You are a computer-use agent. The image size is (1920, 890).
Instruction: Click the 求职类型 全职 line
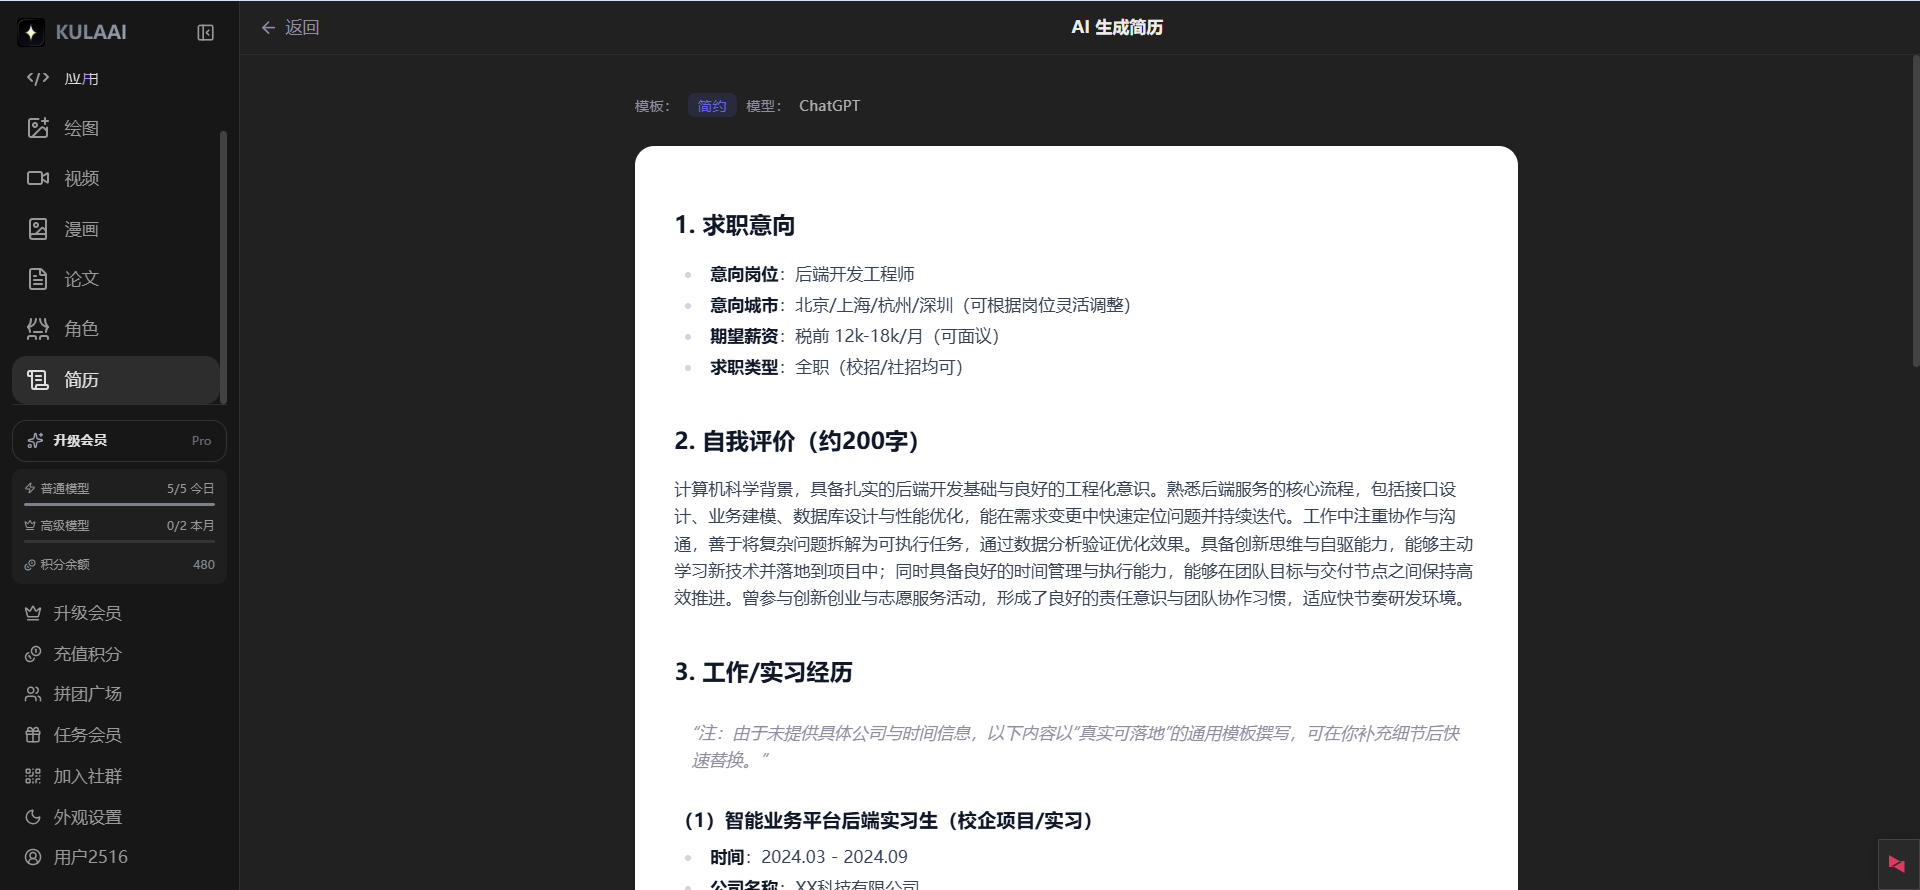pos(837,367)
